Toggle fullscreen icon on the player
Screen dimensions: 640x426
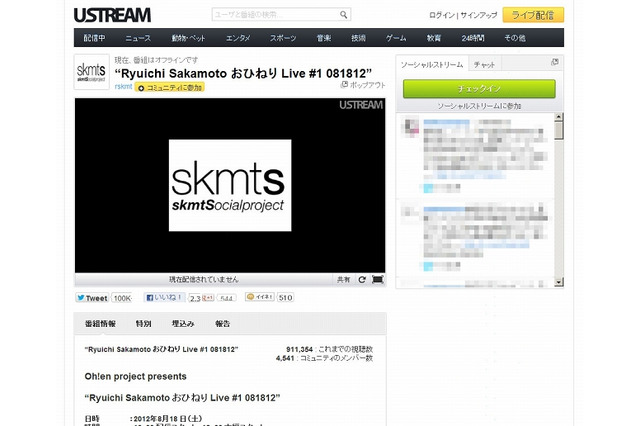point(378,280)
